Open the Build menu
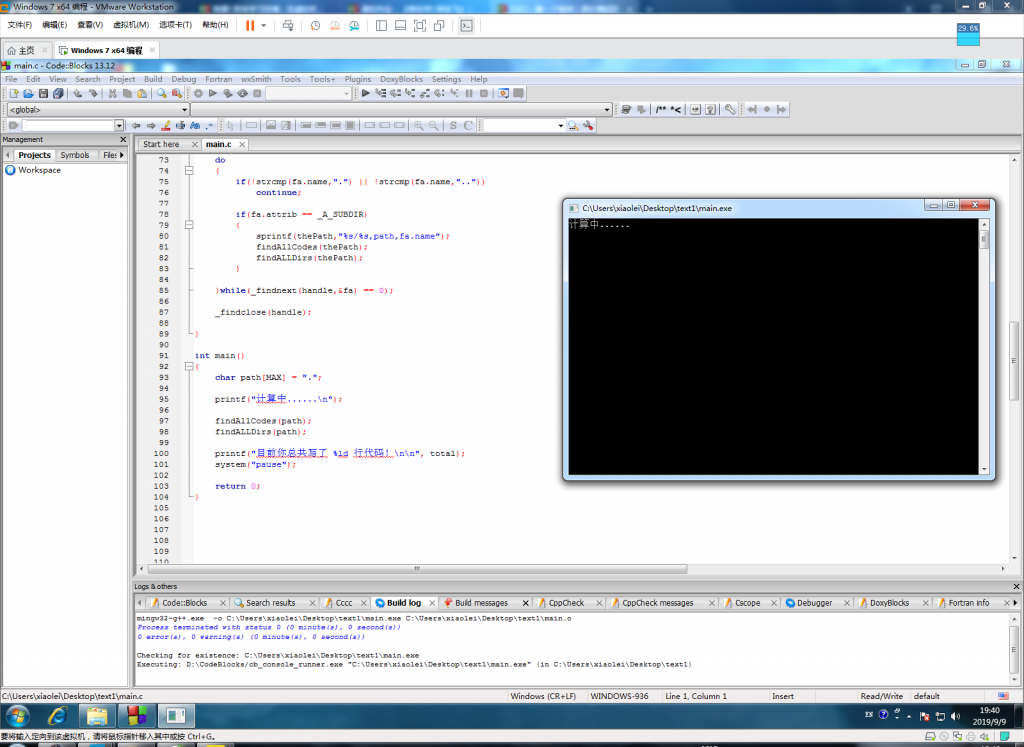The width and height of the screenshot is (1024, 747). pyautogui.click(x=153, y=79)
